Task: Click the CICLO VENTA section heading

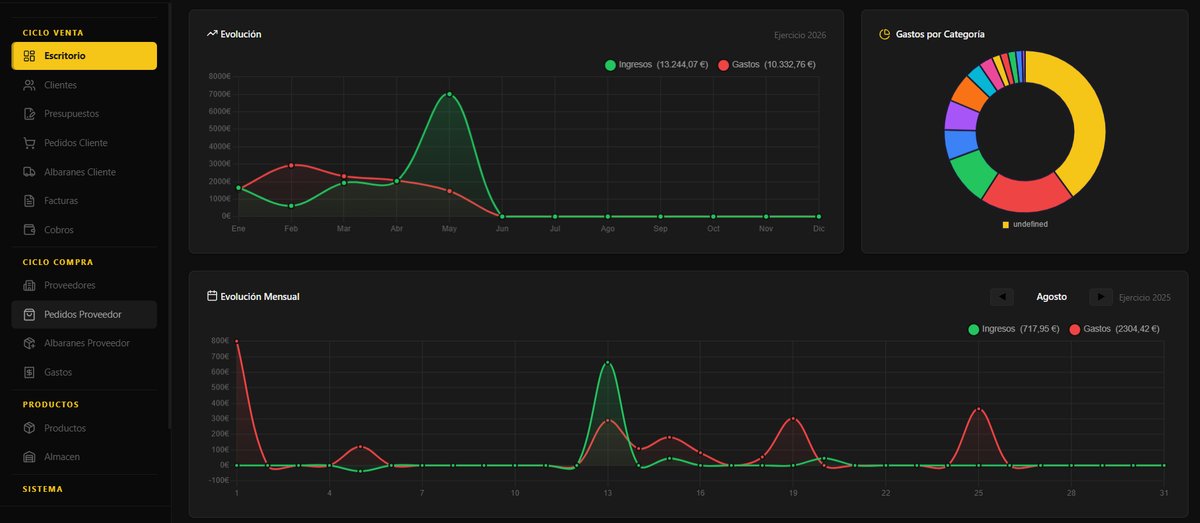Action: [x=53, y=33]
